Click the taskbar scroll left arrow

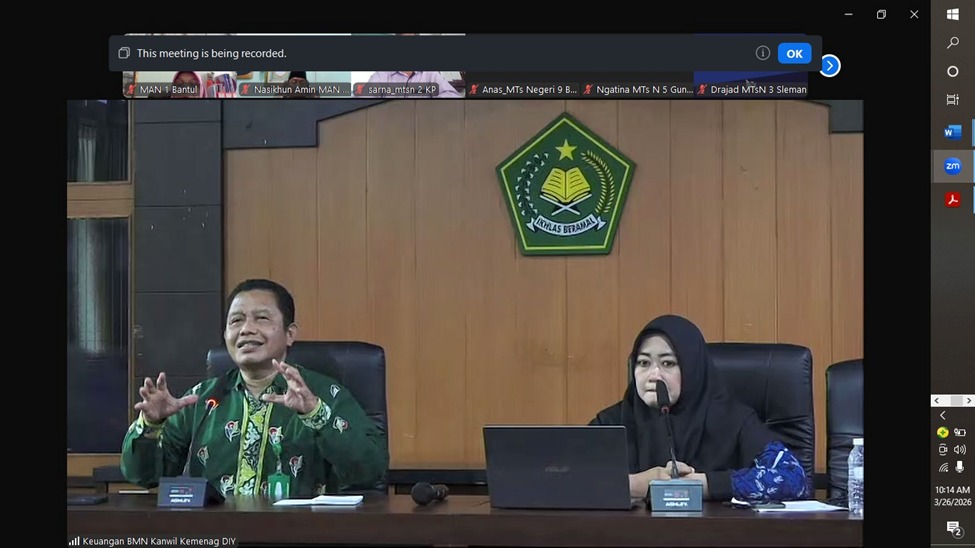tap(937, 401)
